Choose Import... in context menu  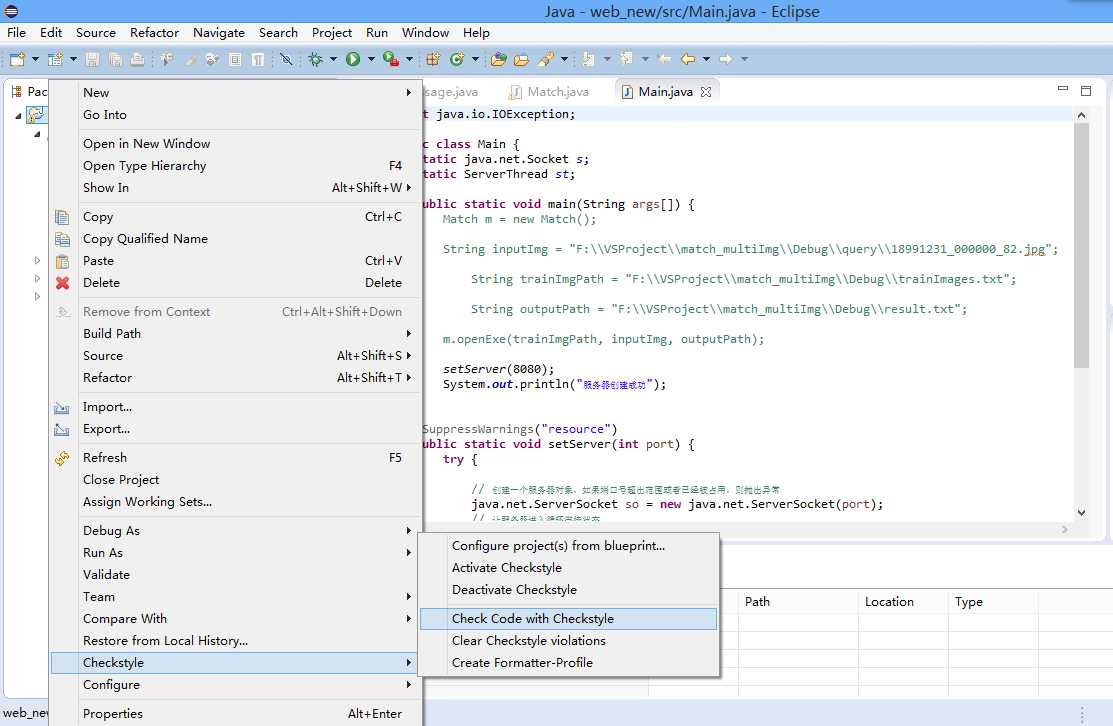(234, 407)
